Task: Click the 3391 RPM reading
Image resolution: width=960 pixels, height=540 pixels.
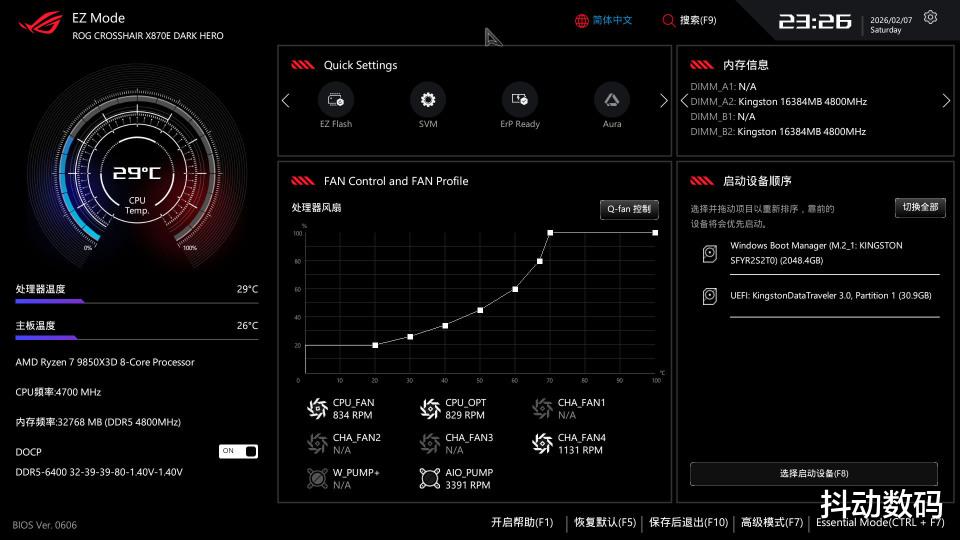Action: 468,486
